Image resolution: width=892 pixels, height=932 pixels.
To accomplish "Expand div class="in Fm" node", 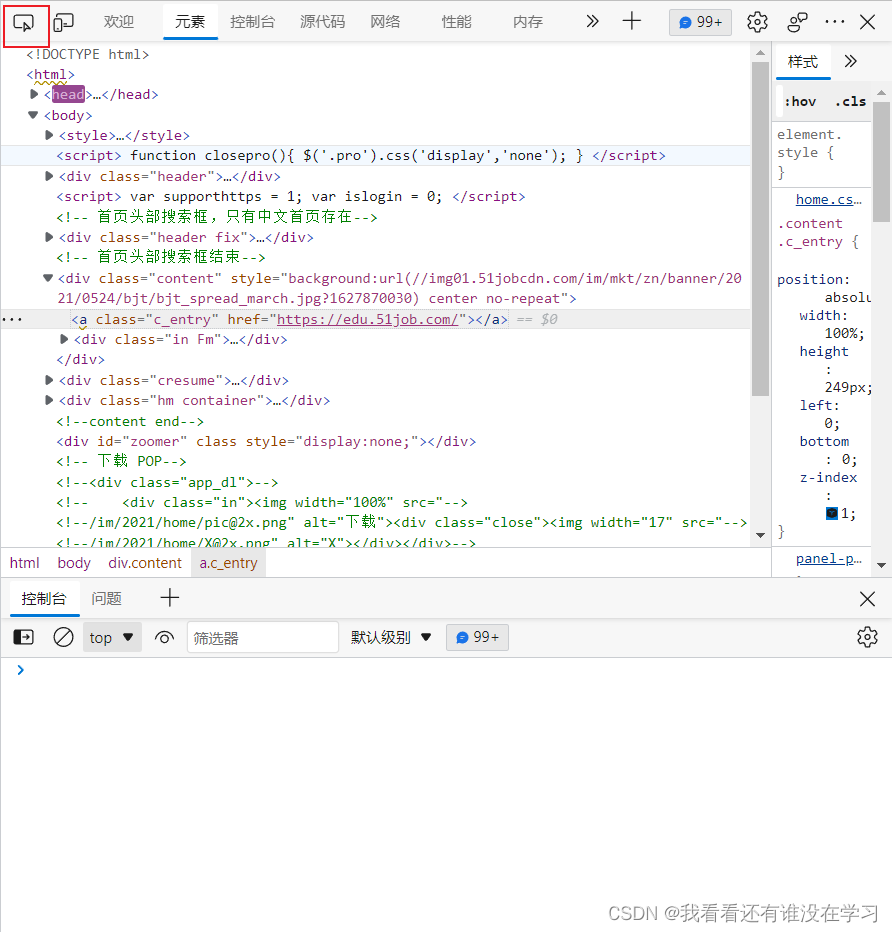I will [x=64, y=339].
